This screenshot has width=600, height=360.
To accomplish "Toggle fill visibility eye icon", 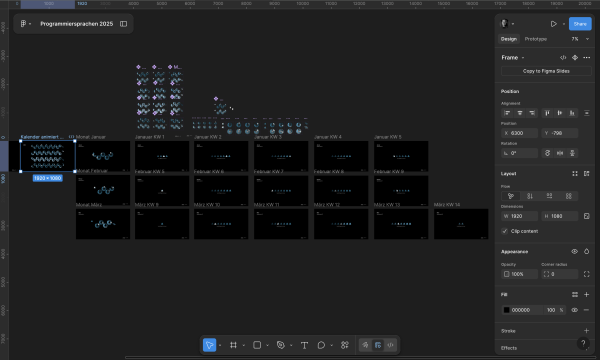I will tap(574, 310).
